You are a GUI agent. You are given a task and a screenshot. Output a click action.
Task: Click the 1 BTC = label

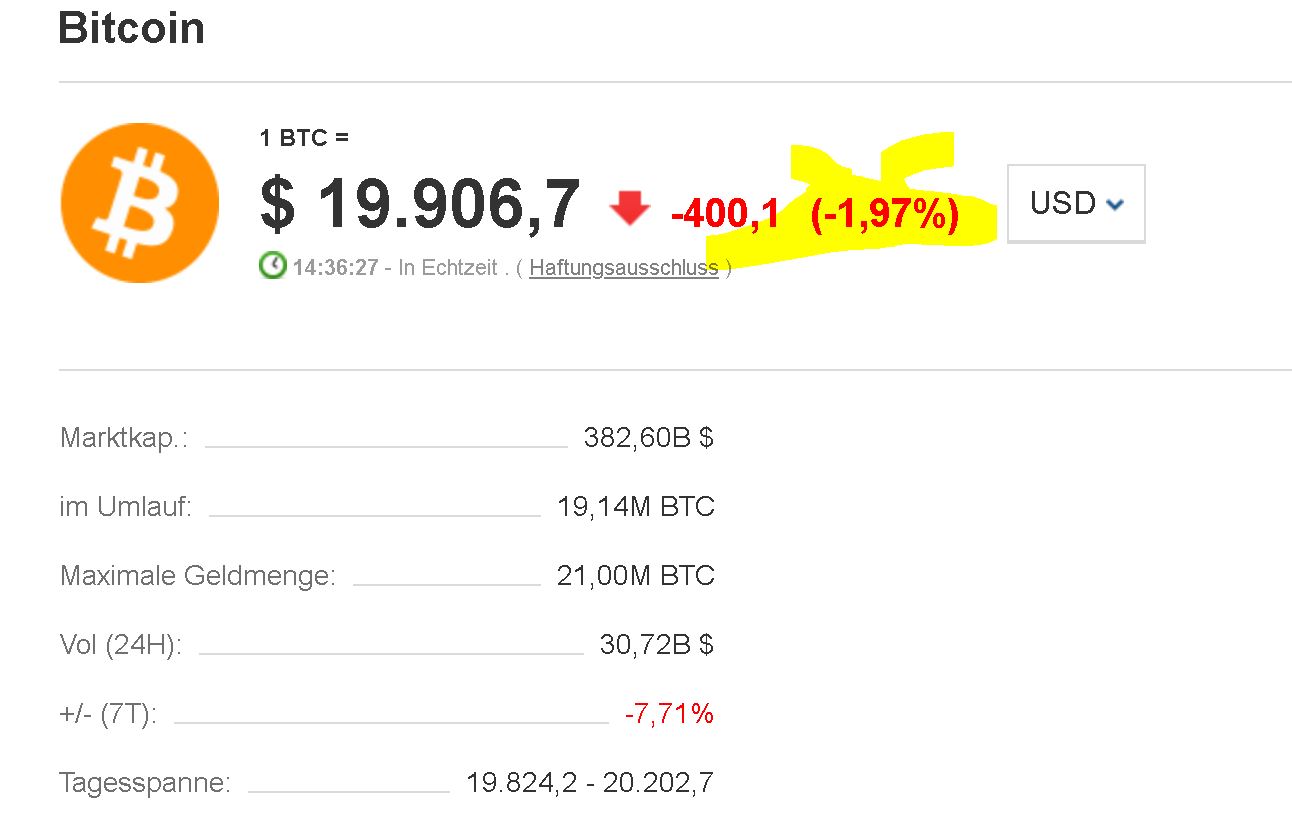(304, 138)
